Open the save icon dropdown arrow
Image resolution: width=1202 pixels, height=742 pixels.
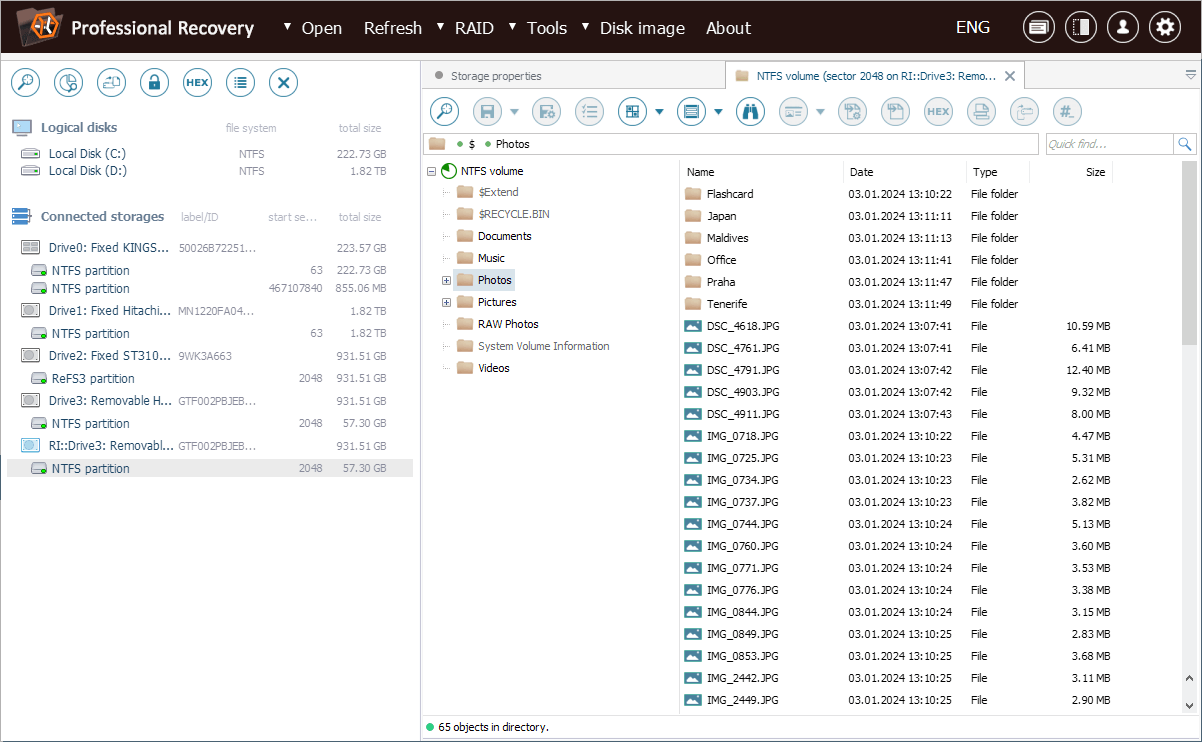[x=515, y=112]
